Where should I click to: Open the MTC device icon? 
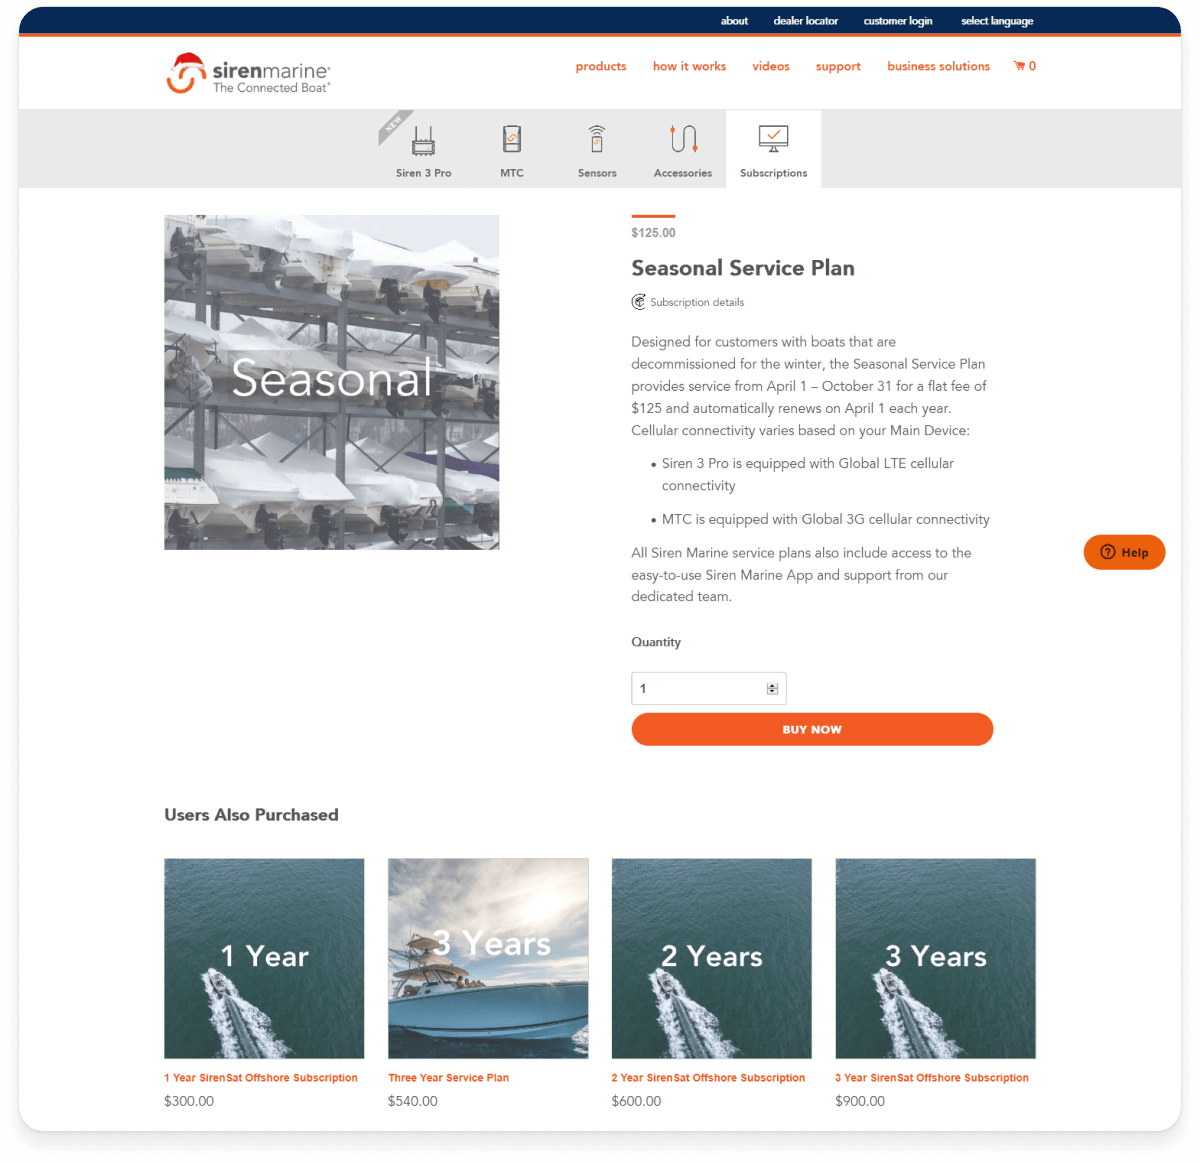512,139
